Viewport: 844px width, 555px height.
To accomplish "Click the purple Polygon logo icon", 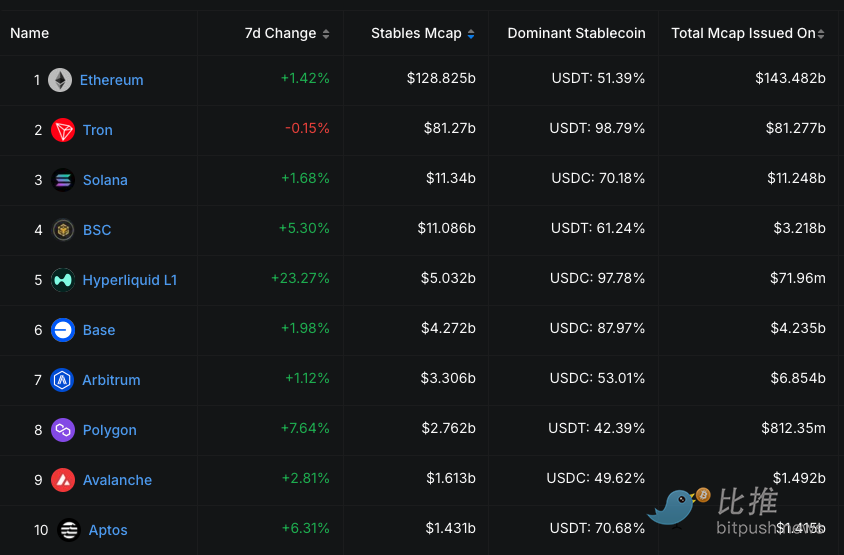I will pos(63,430).
